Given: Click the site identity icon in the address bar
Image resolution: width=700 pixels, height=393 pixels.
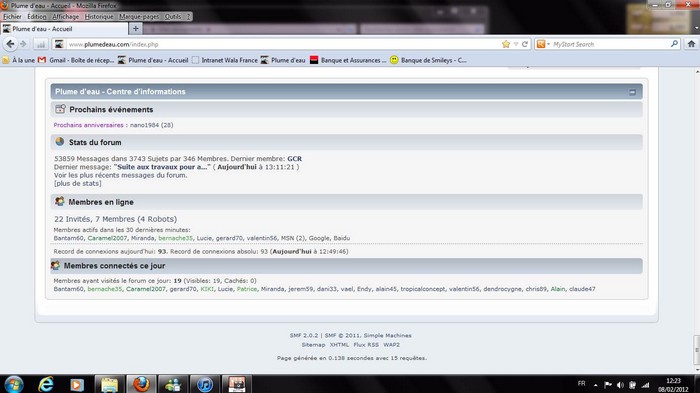Looking at the screenshot, I should click(x=59, y=44).
